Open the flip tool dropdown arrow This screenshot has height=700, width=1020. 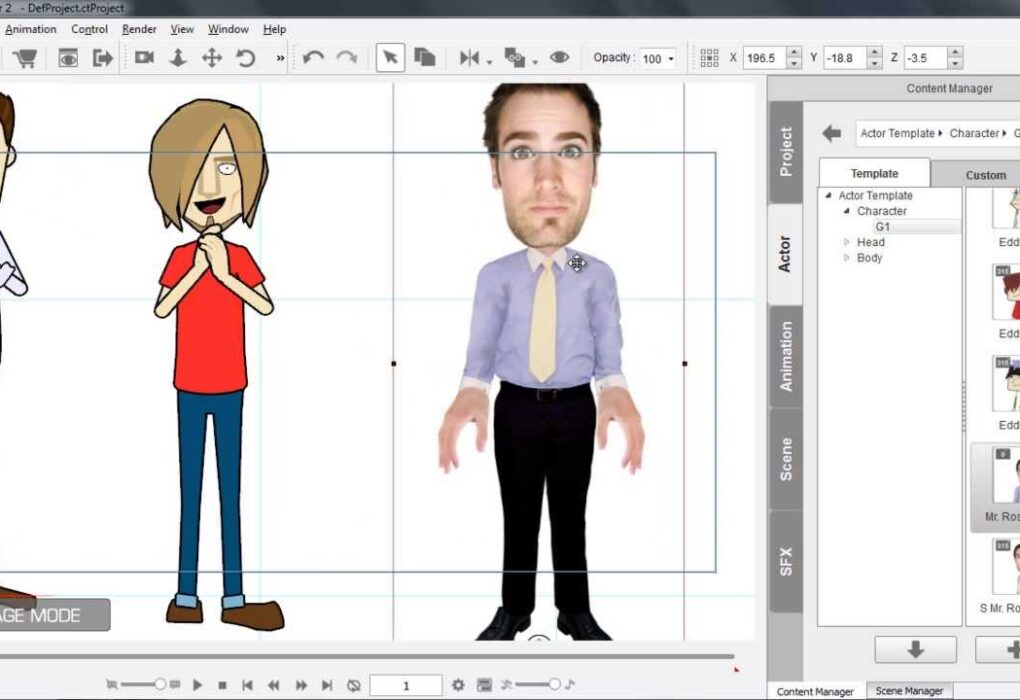(489, 62)
